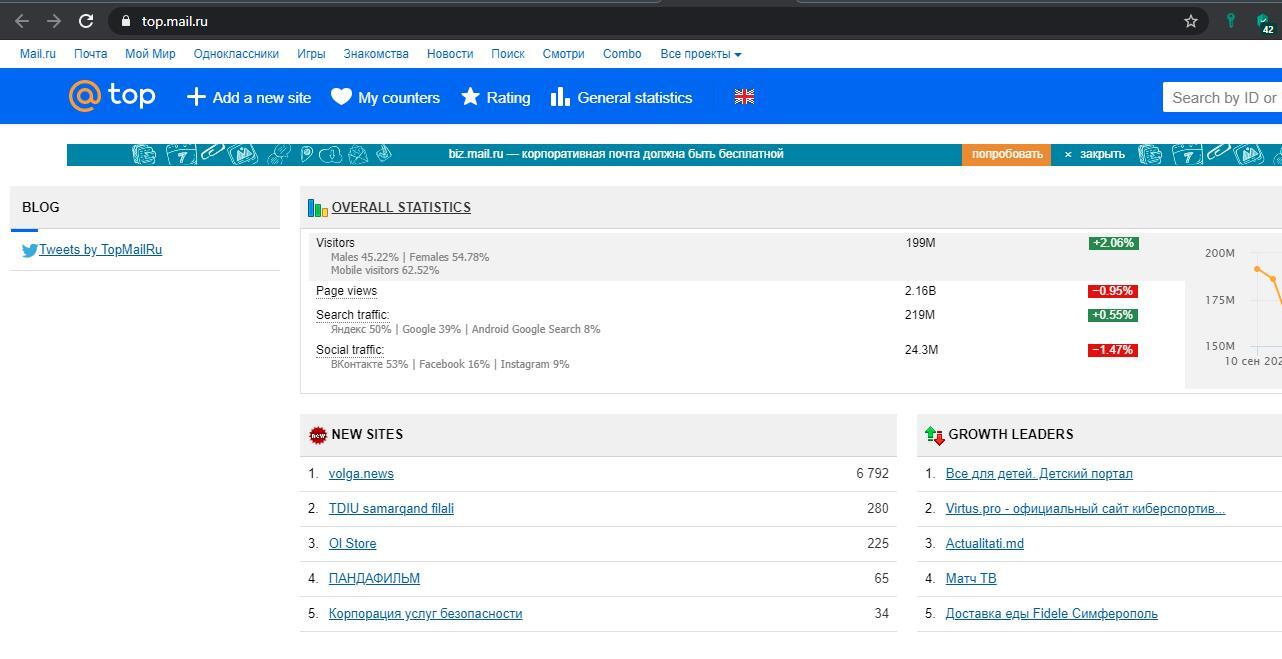
Task: Click the UK flag language icon
Action: click(744, 97)
